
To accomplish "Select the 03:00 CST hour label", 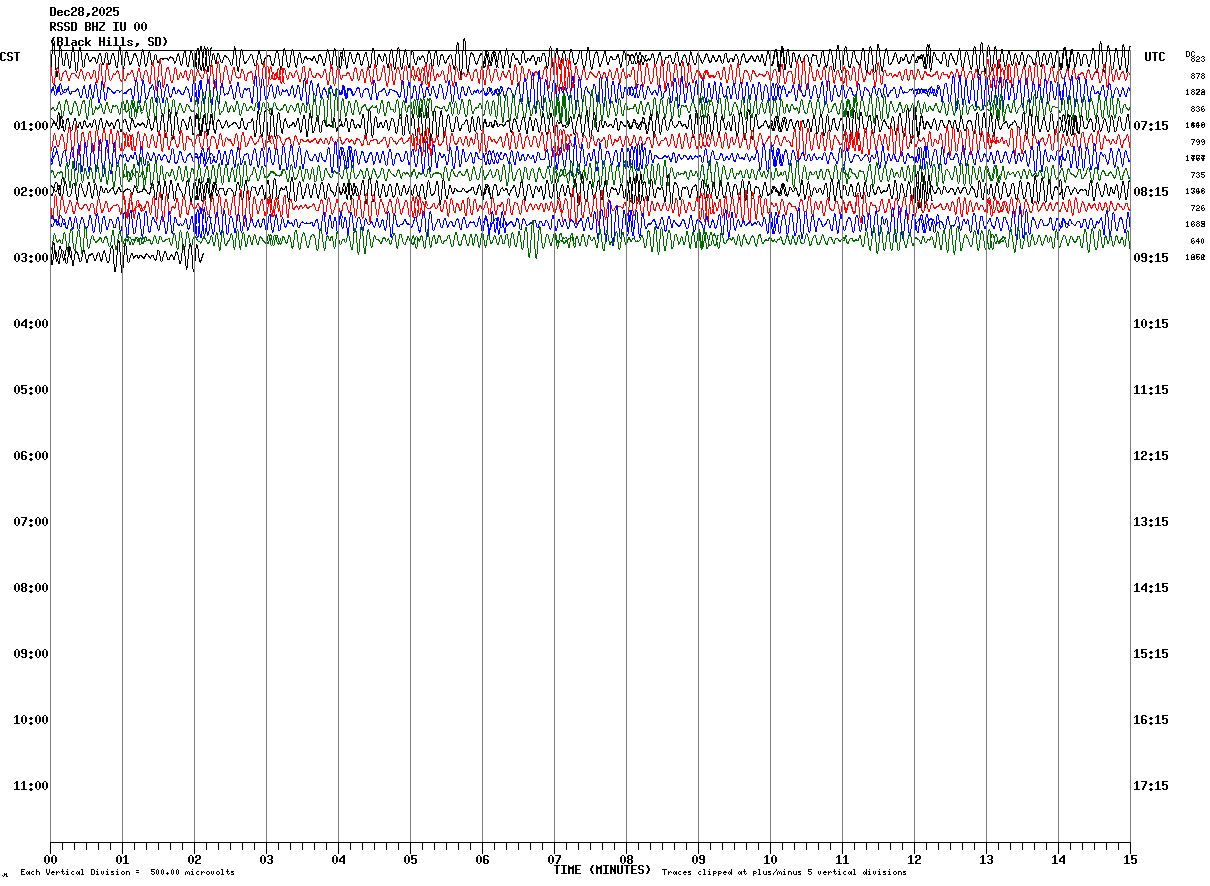I will (x=31, y=258).
